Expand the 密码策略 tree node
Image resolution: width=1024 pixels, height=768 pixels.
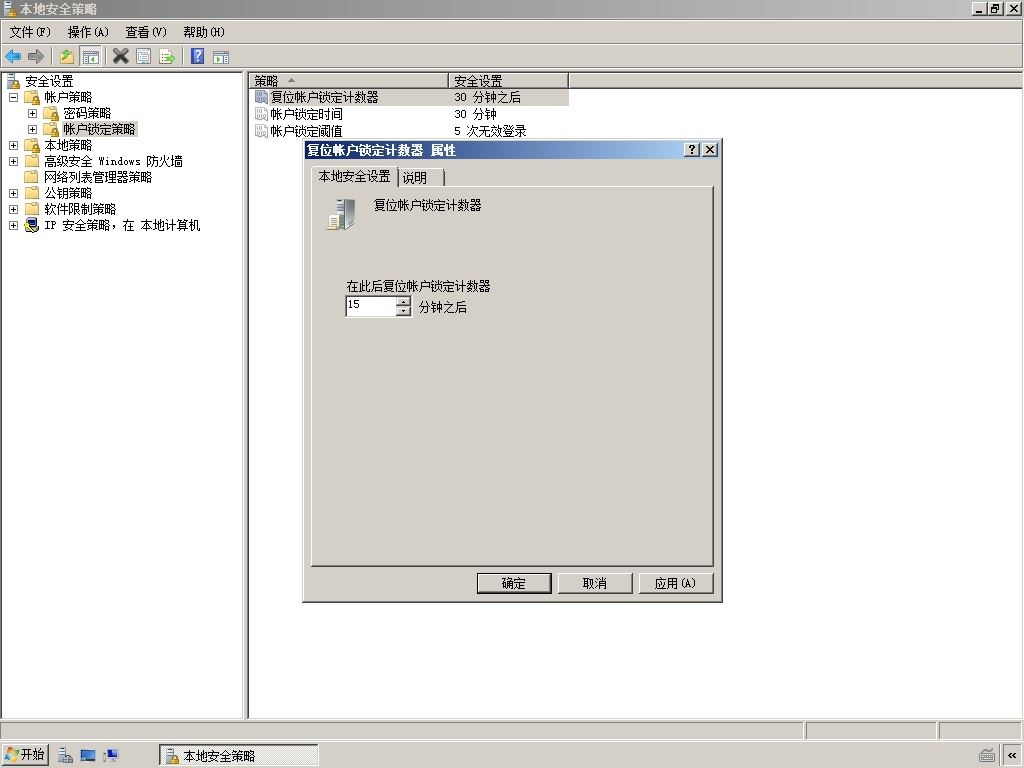pyautogui.click(x=32, y=114)
